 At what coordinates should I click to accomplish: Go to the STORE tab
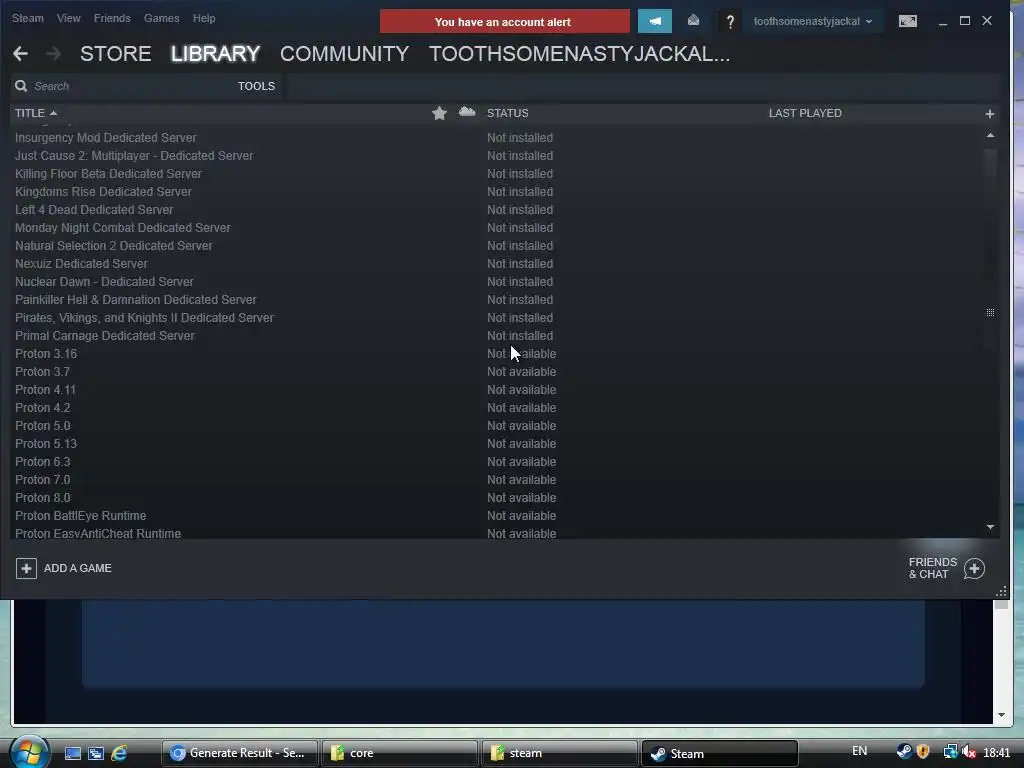[x=116, y=54]
